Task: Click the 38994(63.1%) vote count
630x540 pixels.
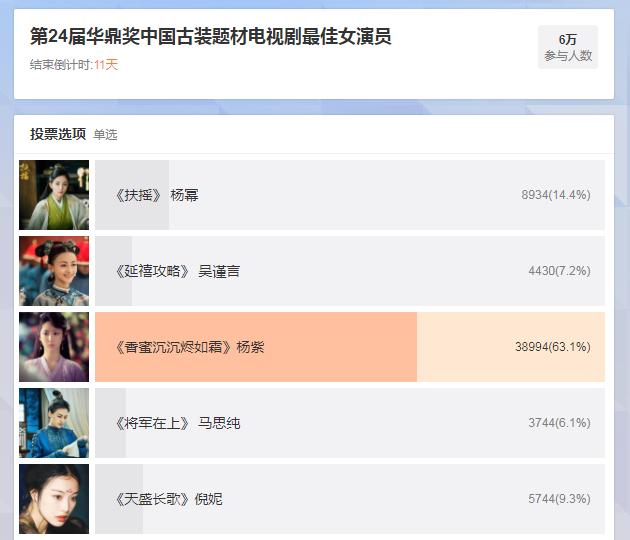Action: (x=552, y=347)
